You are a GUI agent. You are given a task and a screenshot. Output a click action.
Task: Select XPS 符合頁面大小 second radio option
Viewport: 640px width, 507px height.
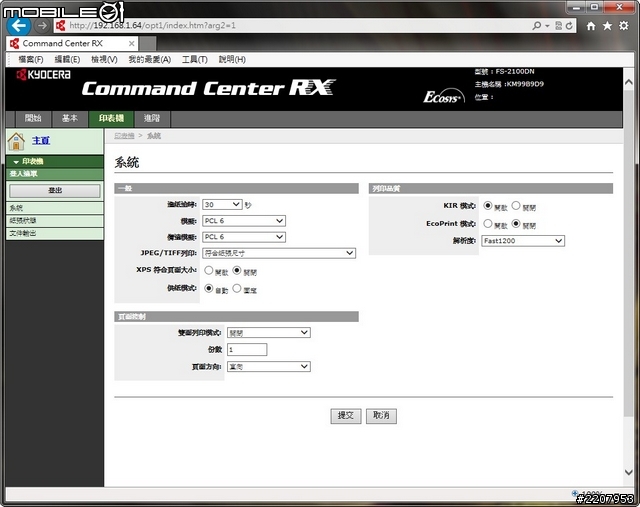tap(237, 270)
